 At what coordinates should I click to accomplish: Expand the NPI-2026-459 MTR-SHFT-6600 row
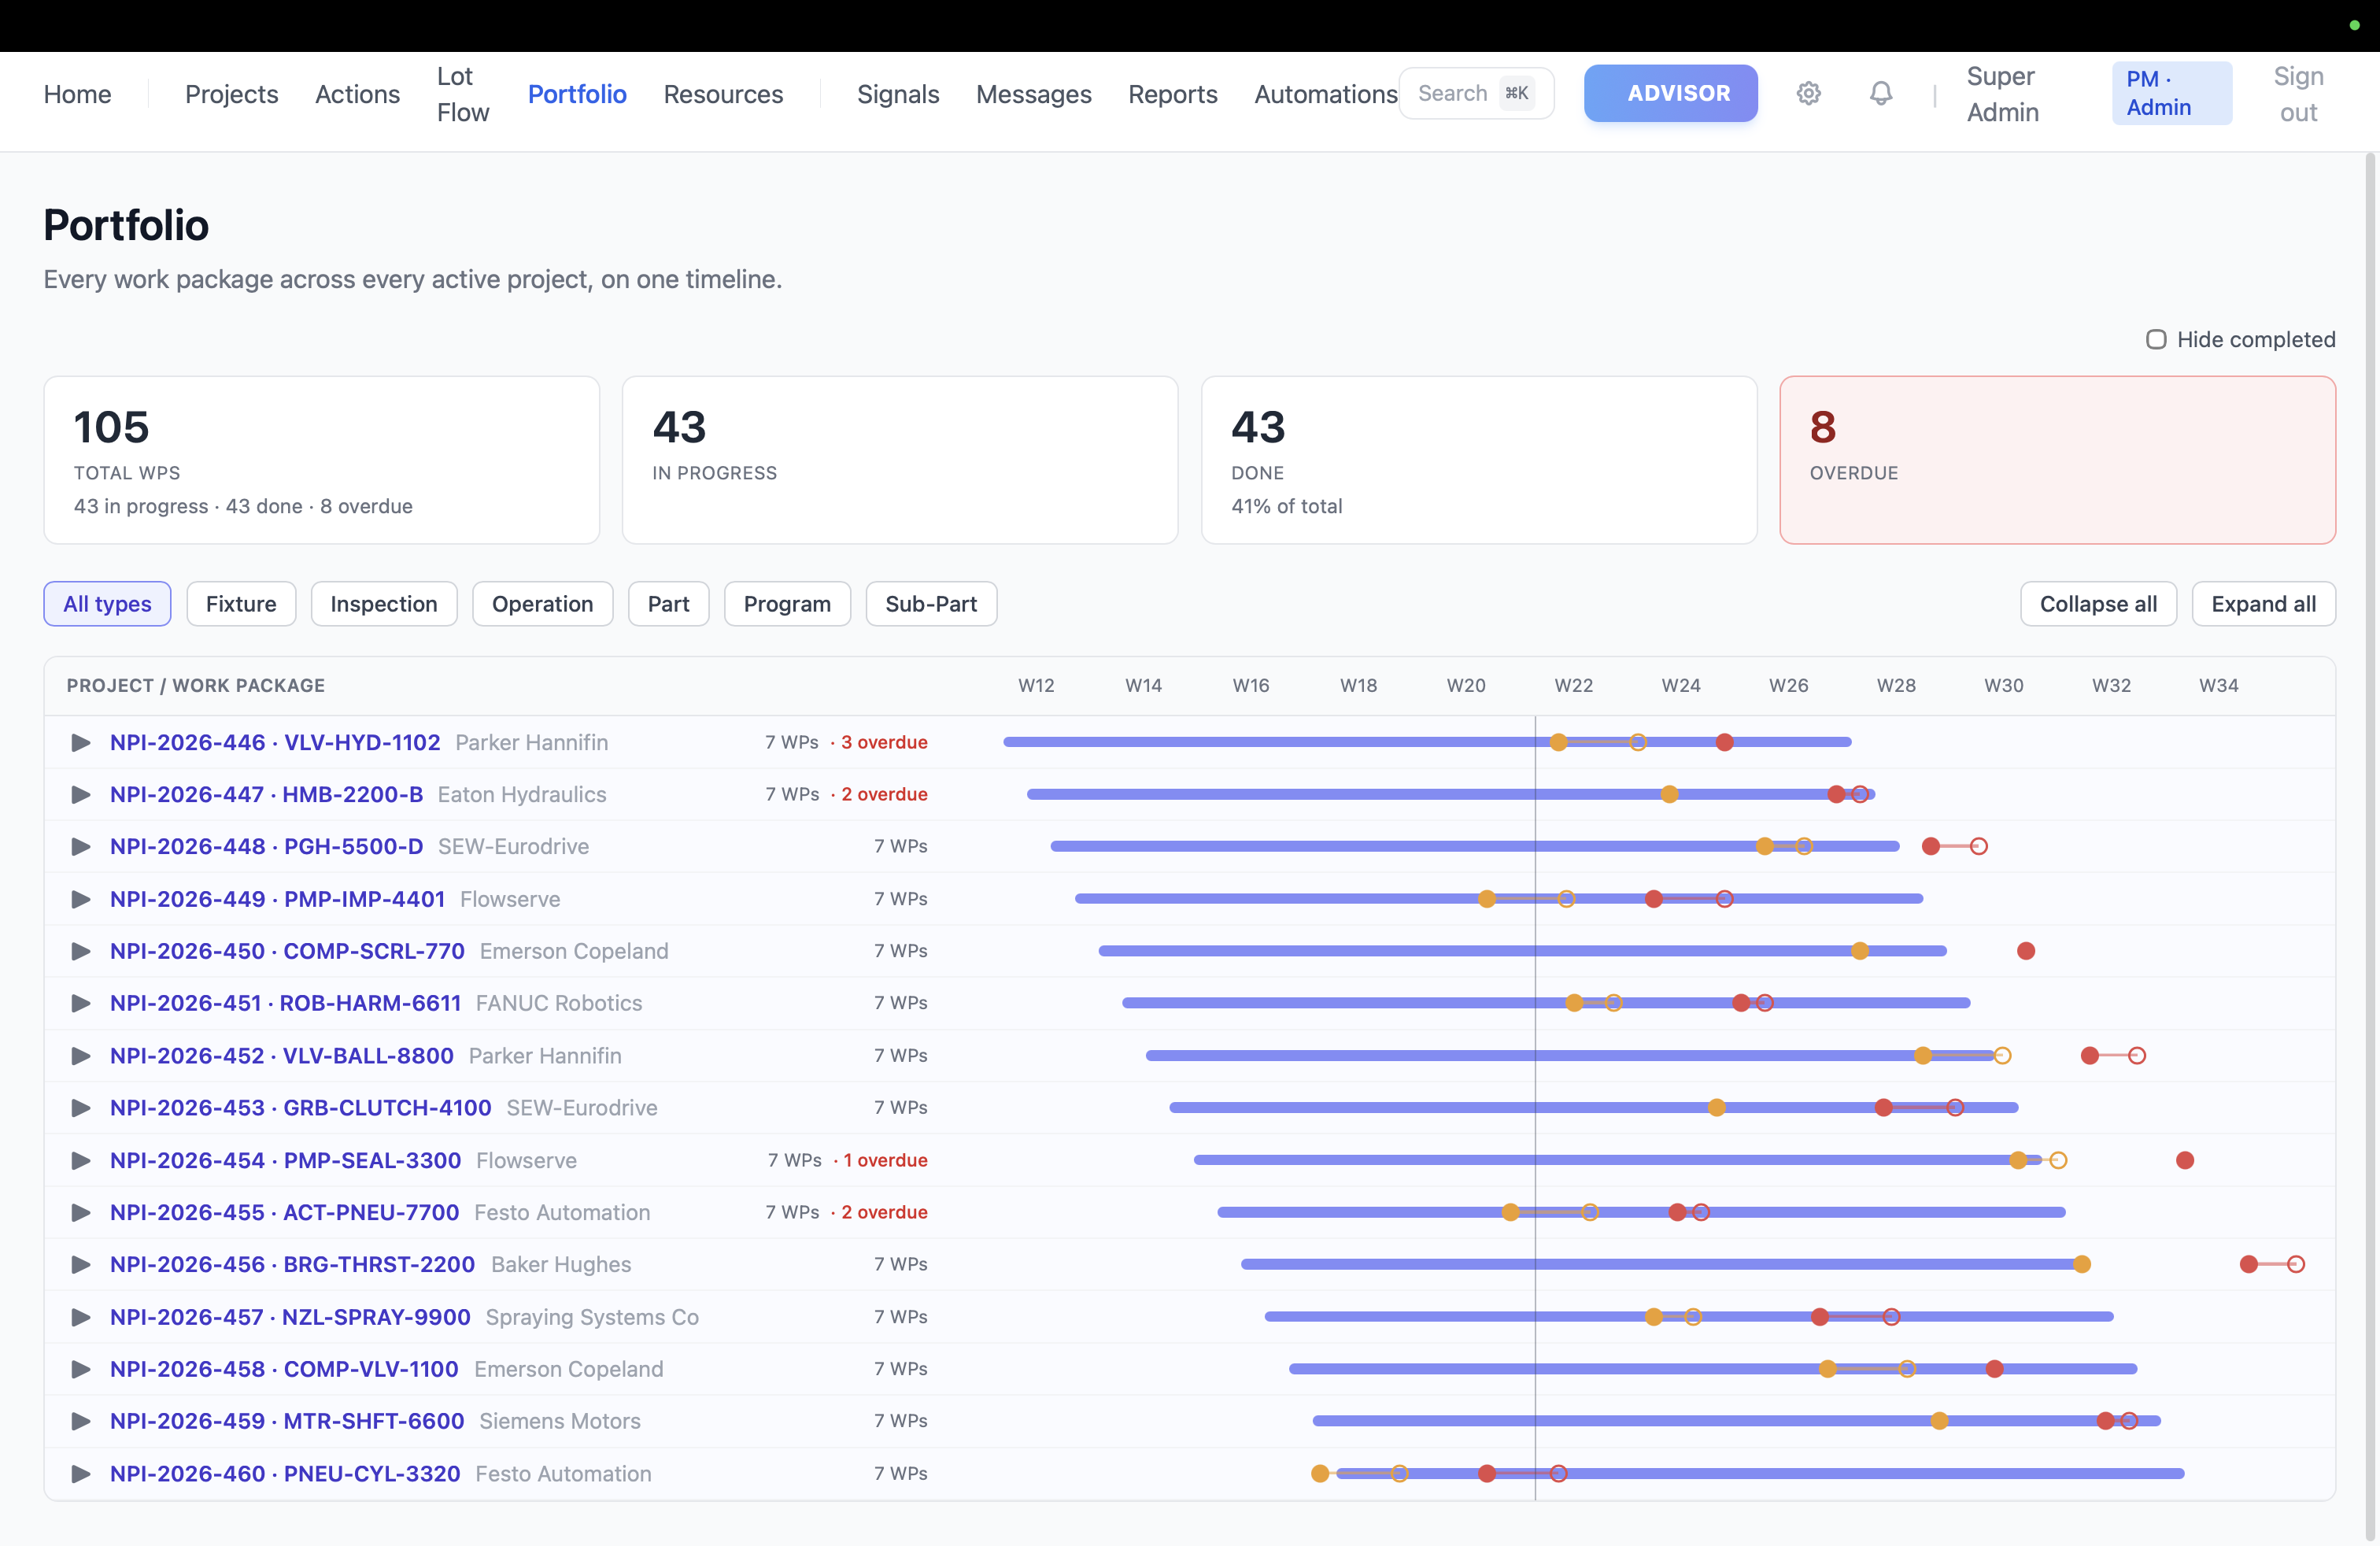(81, 1421)
